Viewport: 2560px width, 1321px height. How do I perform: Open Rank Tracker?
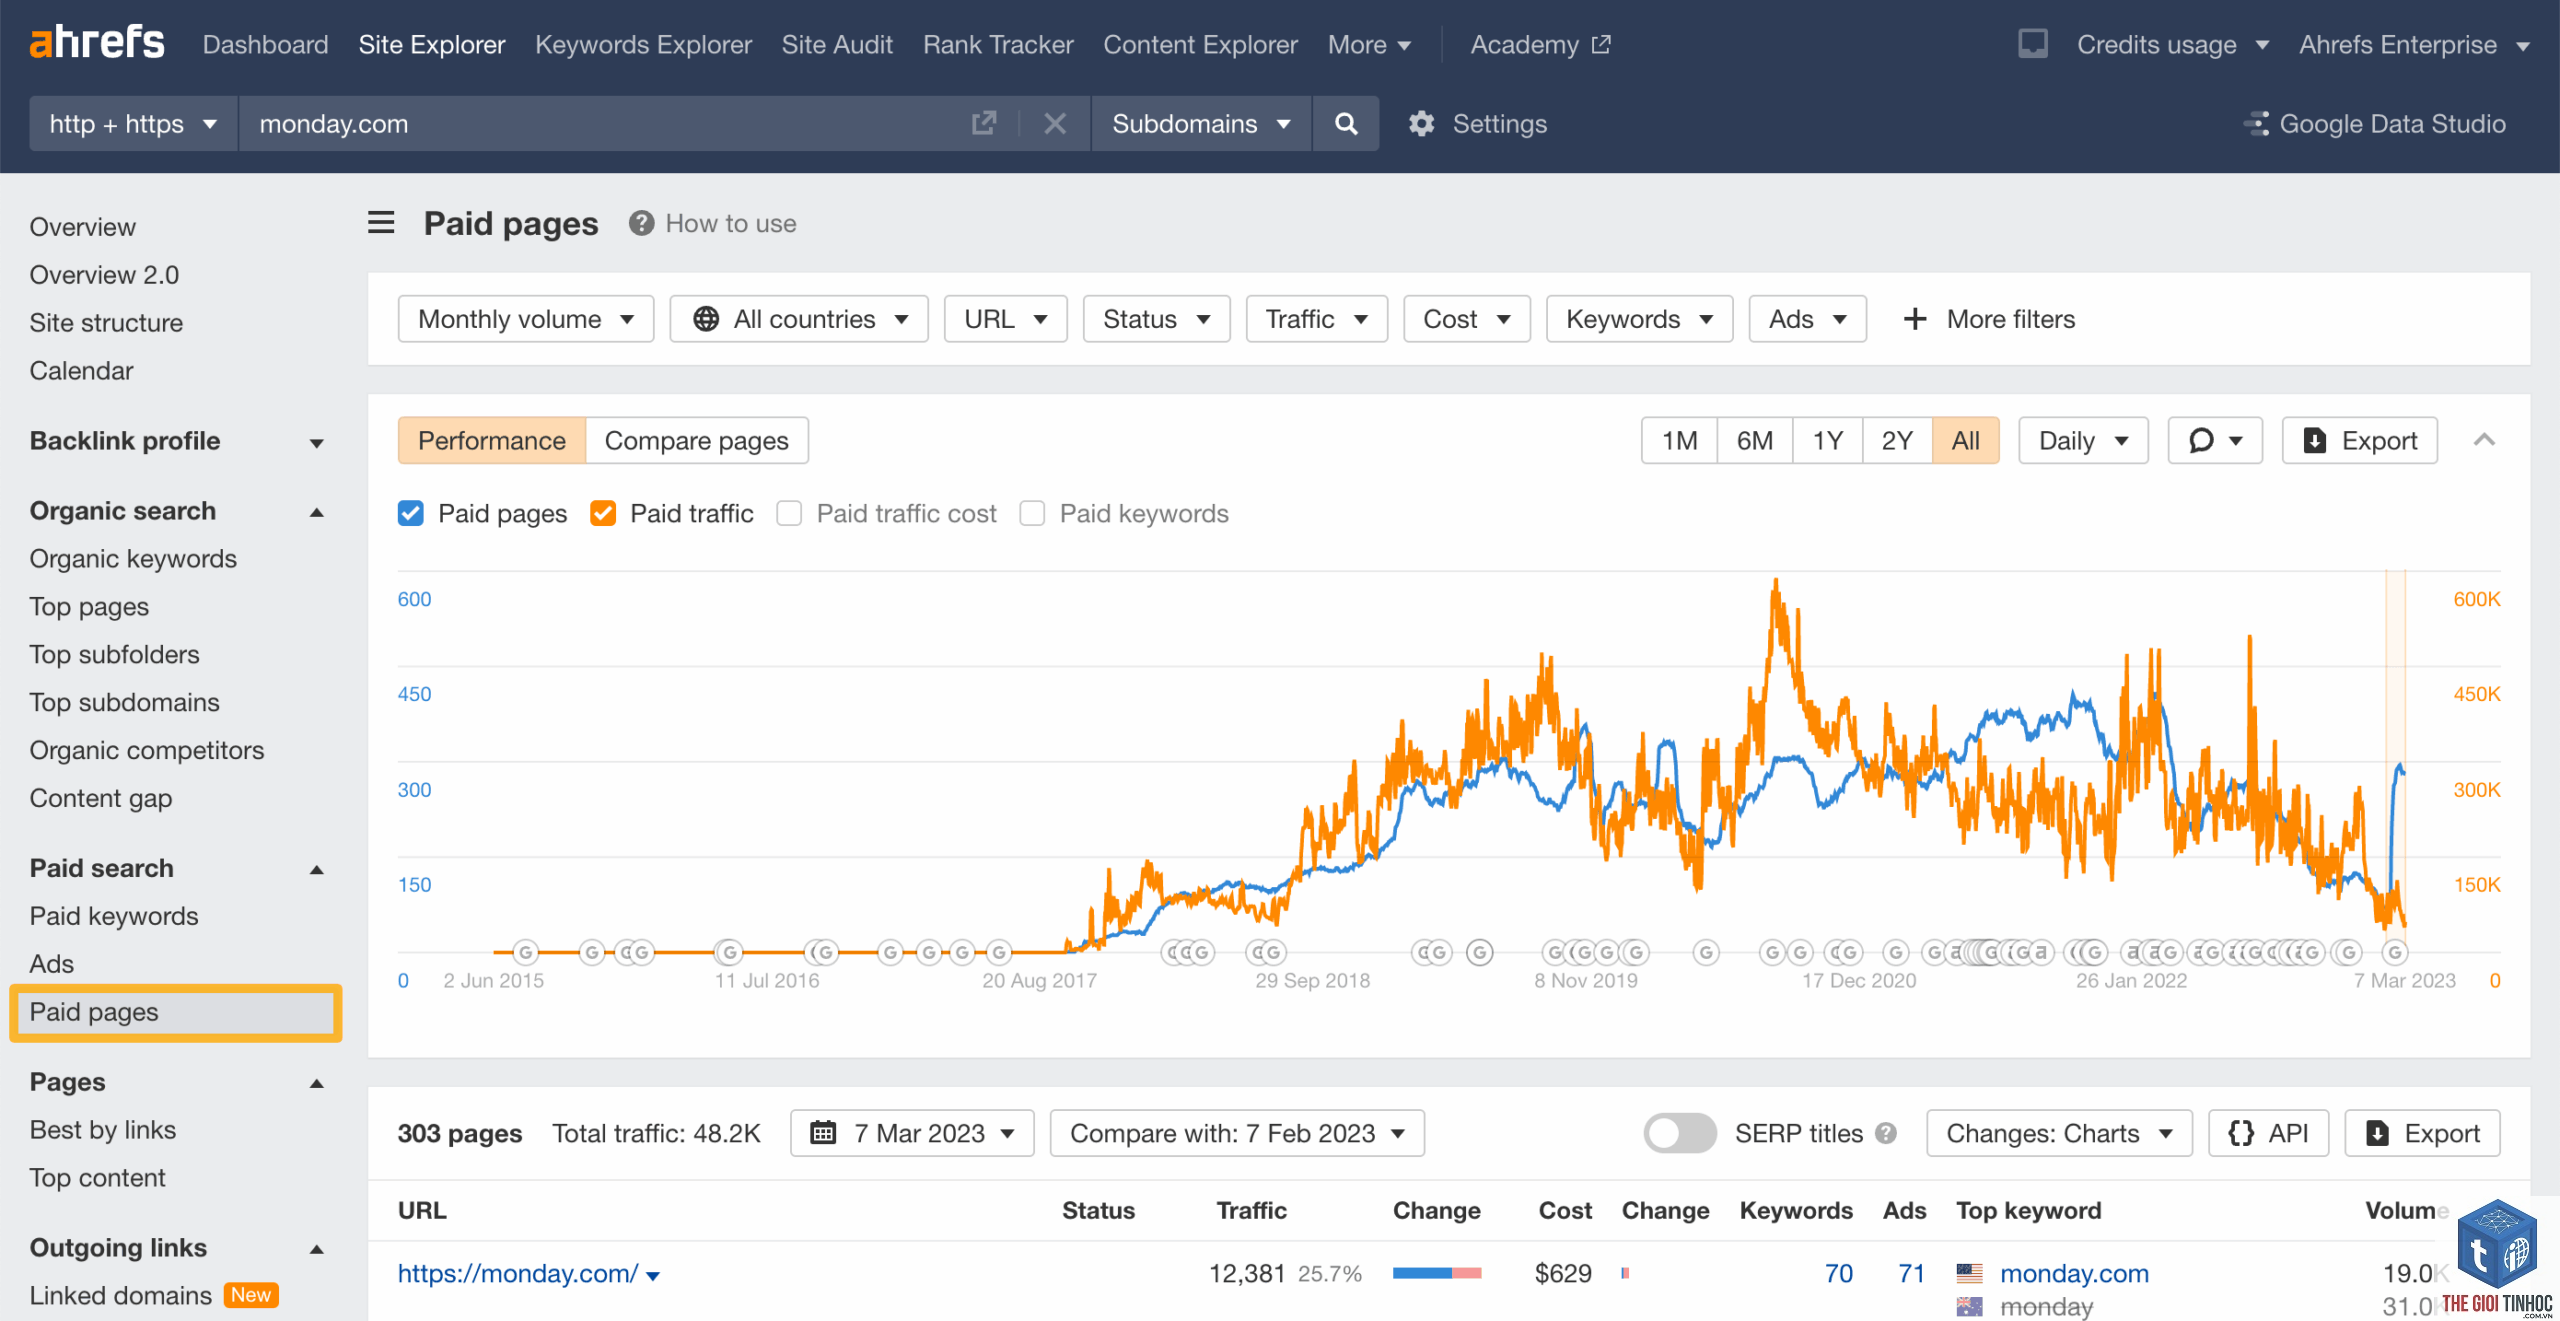(x=998, y=44)
